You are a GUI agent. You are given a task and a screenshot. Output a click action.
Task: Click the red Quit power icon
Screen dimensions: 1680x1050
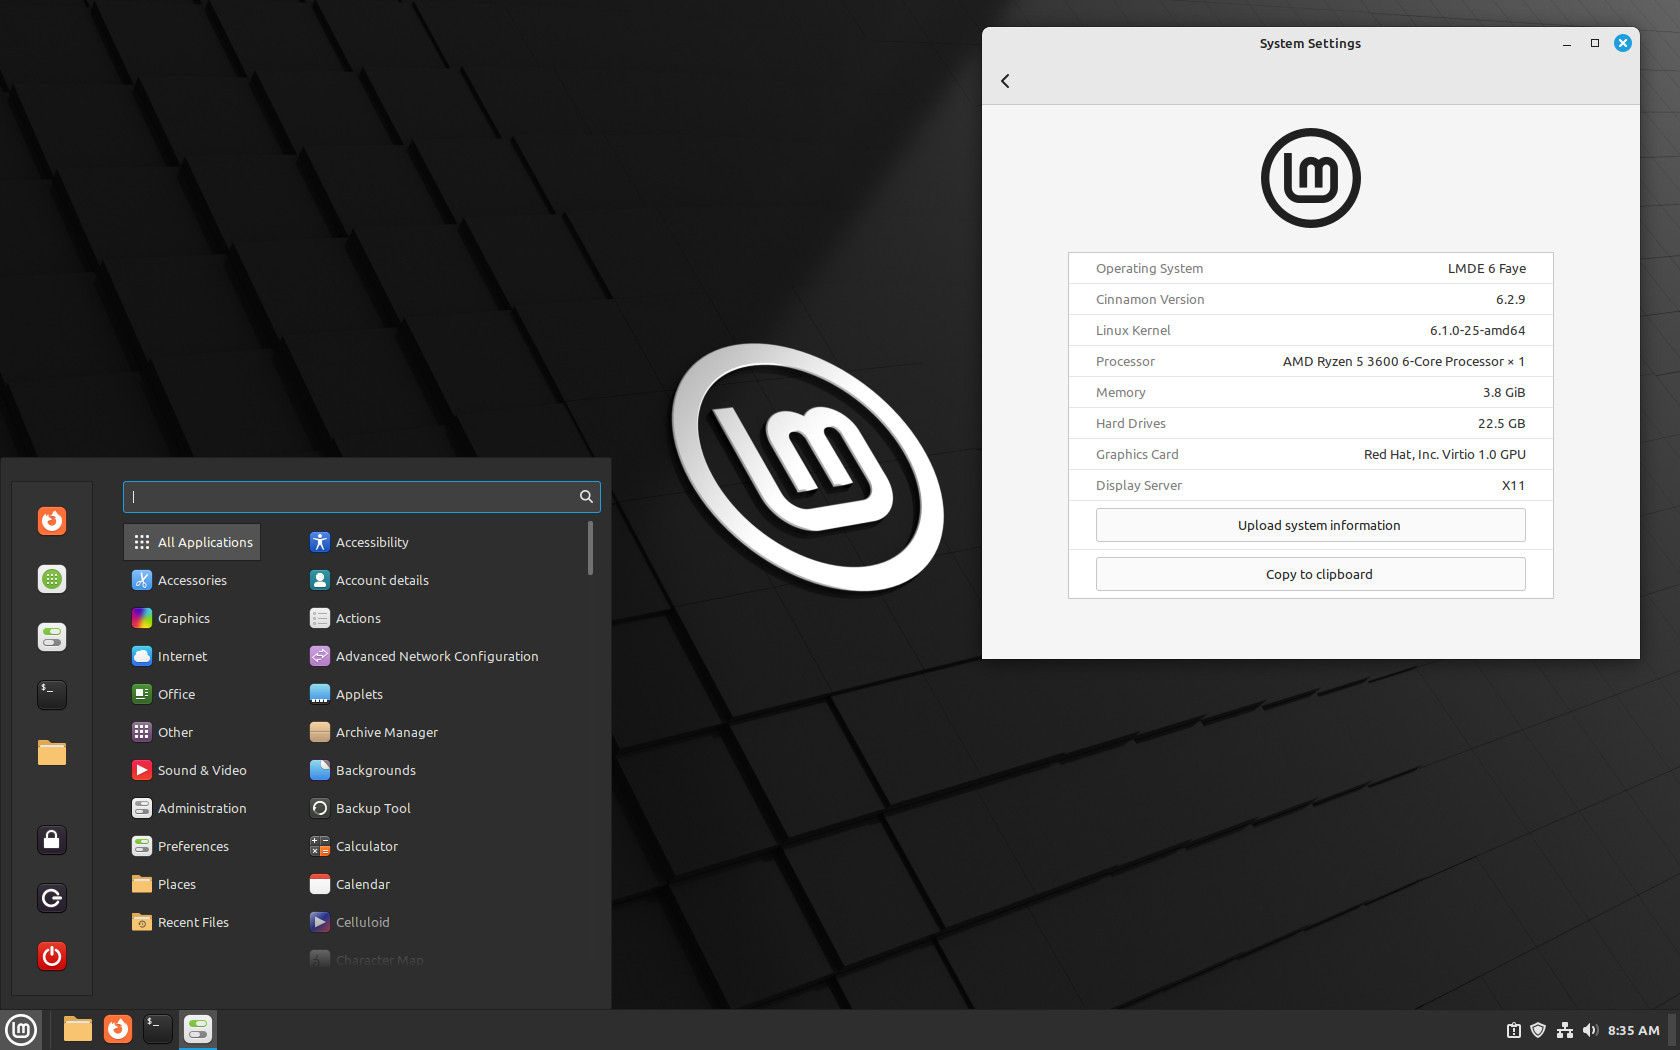(x=52, y=956)
